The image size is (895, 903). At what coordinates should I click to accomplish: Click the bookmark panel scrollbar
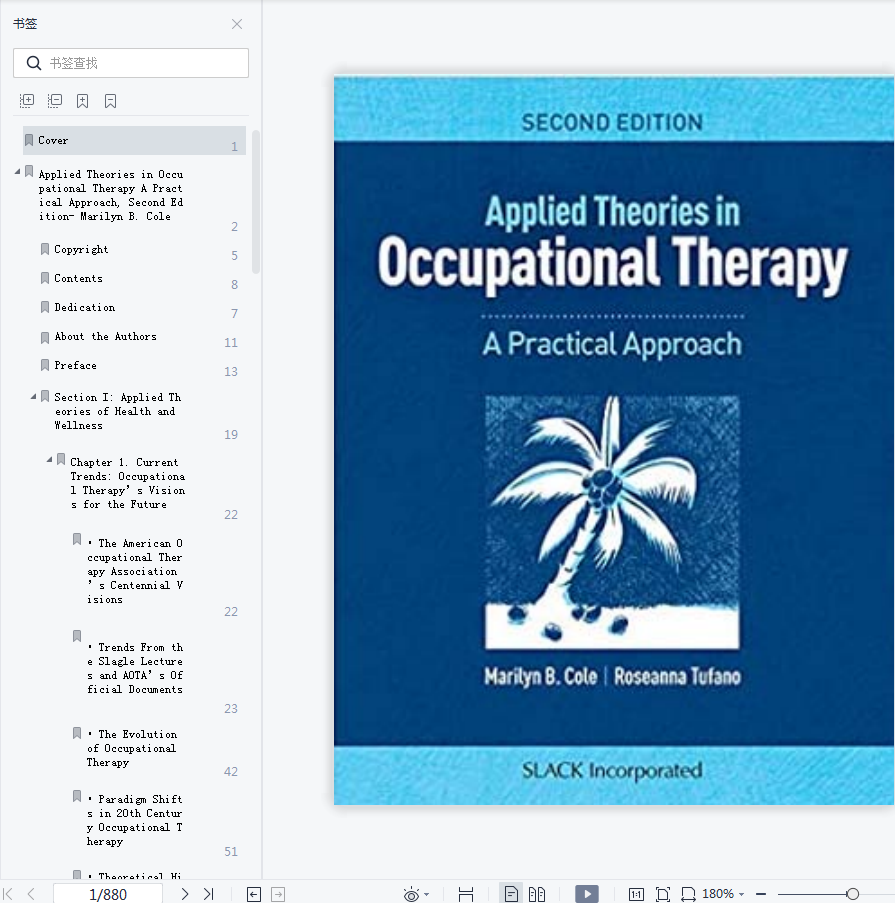tap(256, 202)
